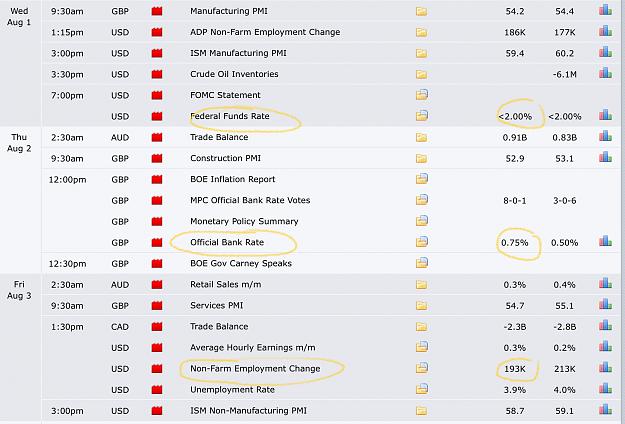Open the Federal Funds Rate event
Image resolution: width=625 pixels, height=424 pixels.
(230, 116)
